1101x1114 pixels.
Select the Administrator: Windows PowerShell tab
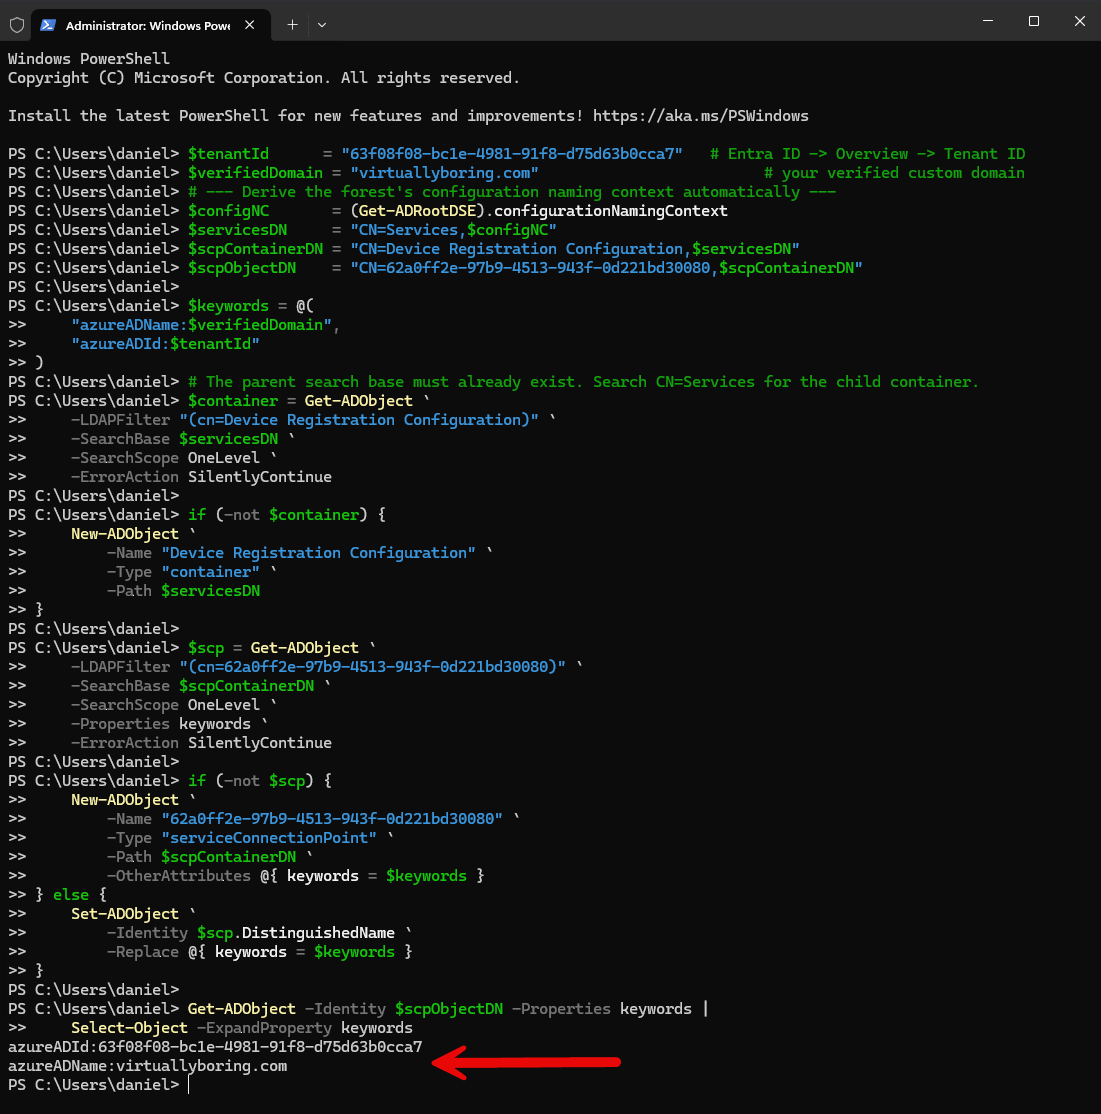(x=151, y=25)
